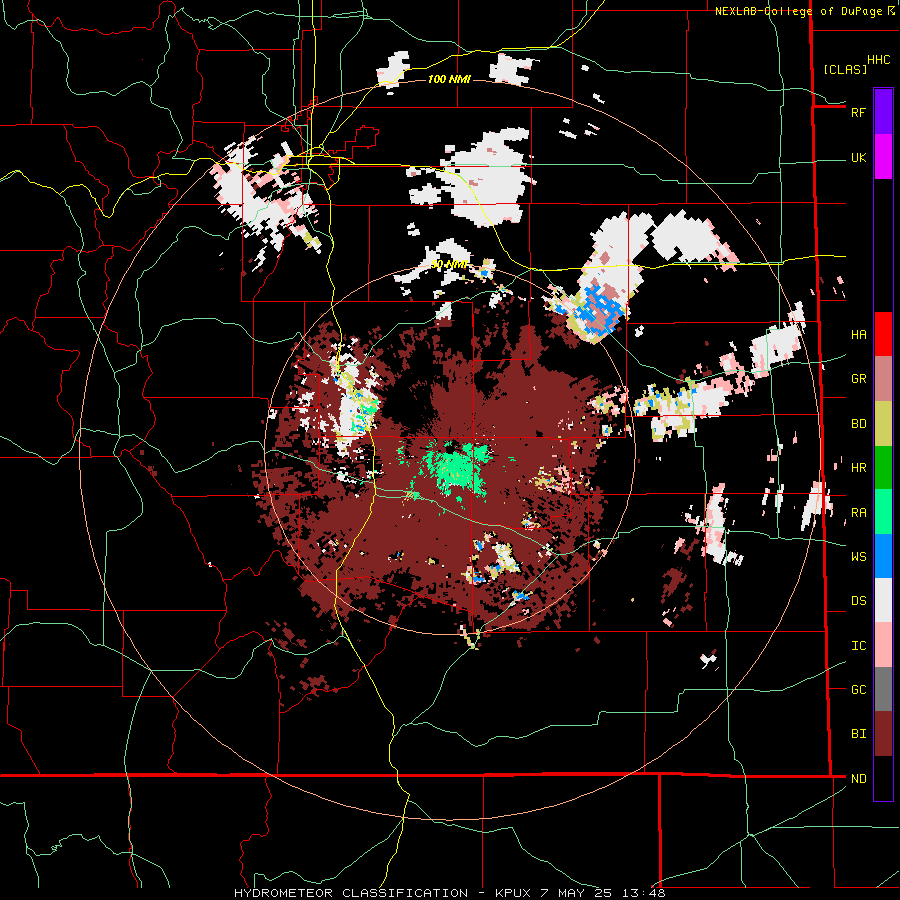Click the IC legend label

[858, 645]
